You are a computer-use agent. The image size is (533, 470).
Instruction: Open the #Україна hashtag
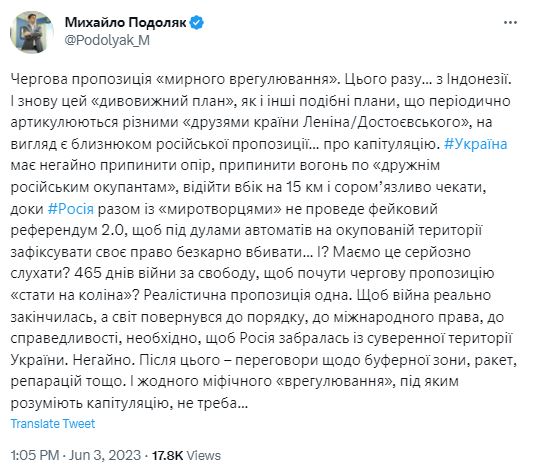pos(476,144)
